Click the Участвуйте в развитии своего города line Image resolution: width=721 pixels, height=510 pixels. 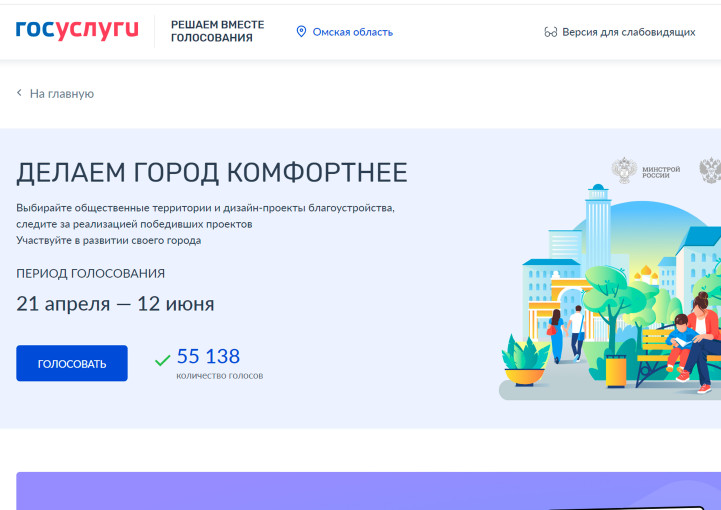109,241
